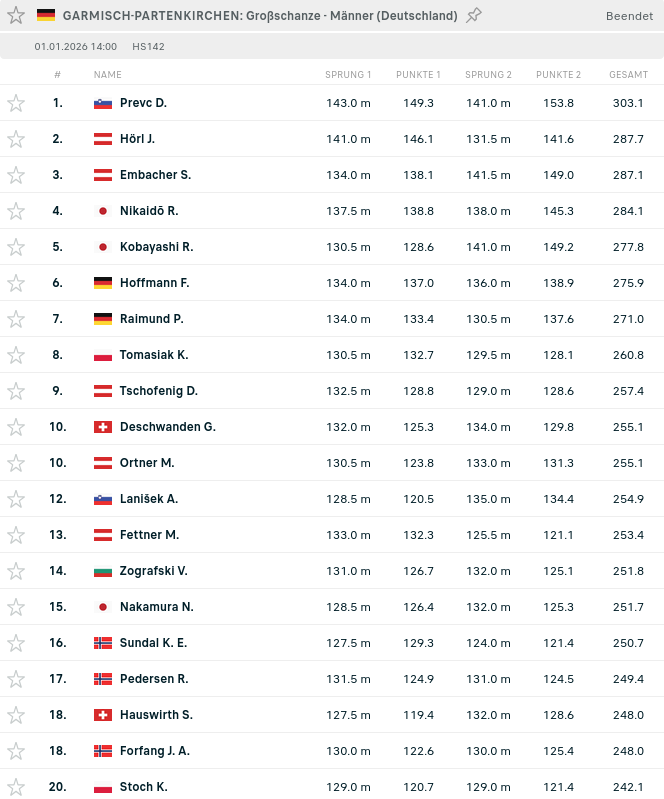Select the GESAMT column header
The width and height of the screenshot is (664, 799).
628,74
